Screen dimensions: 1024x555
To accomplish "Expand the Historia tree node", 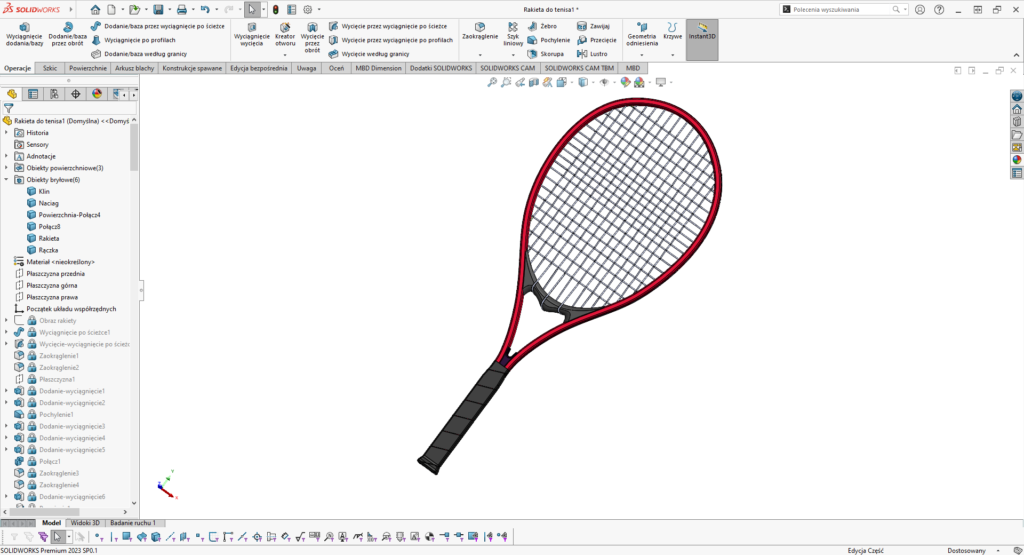I will pos(7,132).
